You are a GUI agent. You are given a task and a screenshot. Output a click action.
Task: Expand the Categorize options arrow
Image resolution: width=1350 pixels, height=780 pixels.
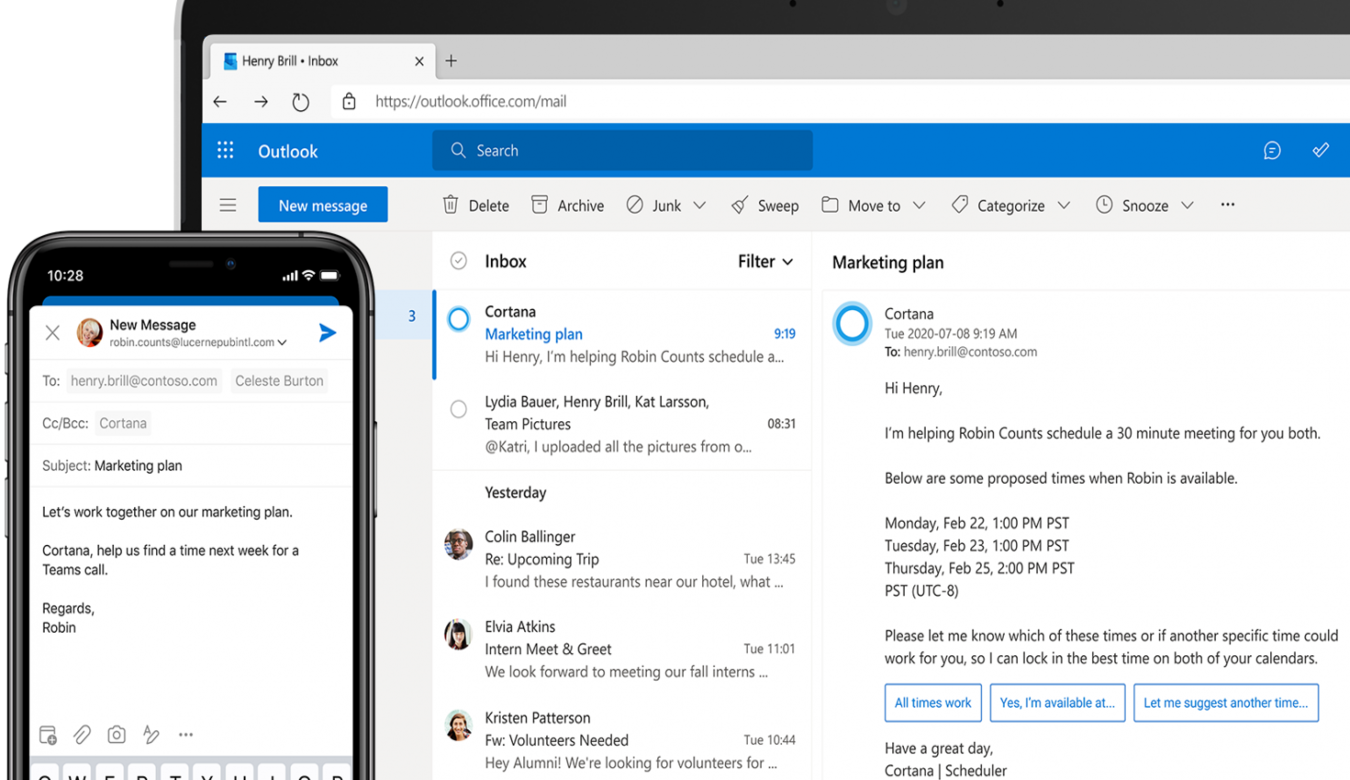pos(1064,205)
